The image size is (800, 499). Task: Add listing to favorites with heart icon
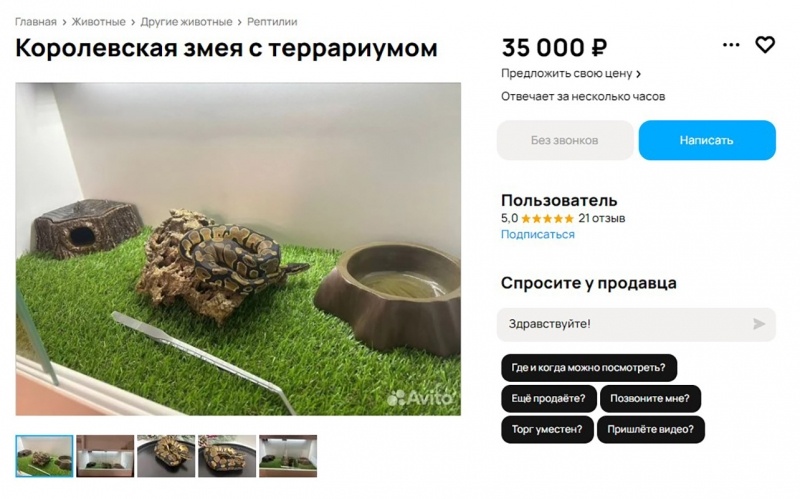point(765,45)
